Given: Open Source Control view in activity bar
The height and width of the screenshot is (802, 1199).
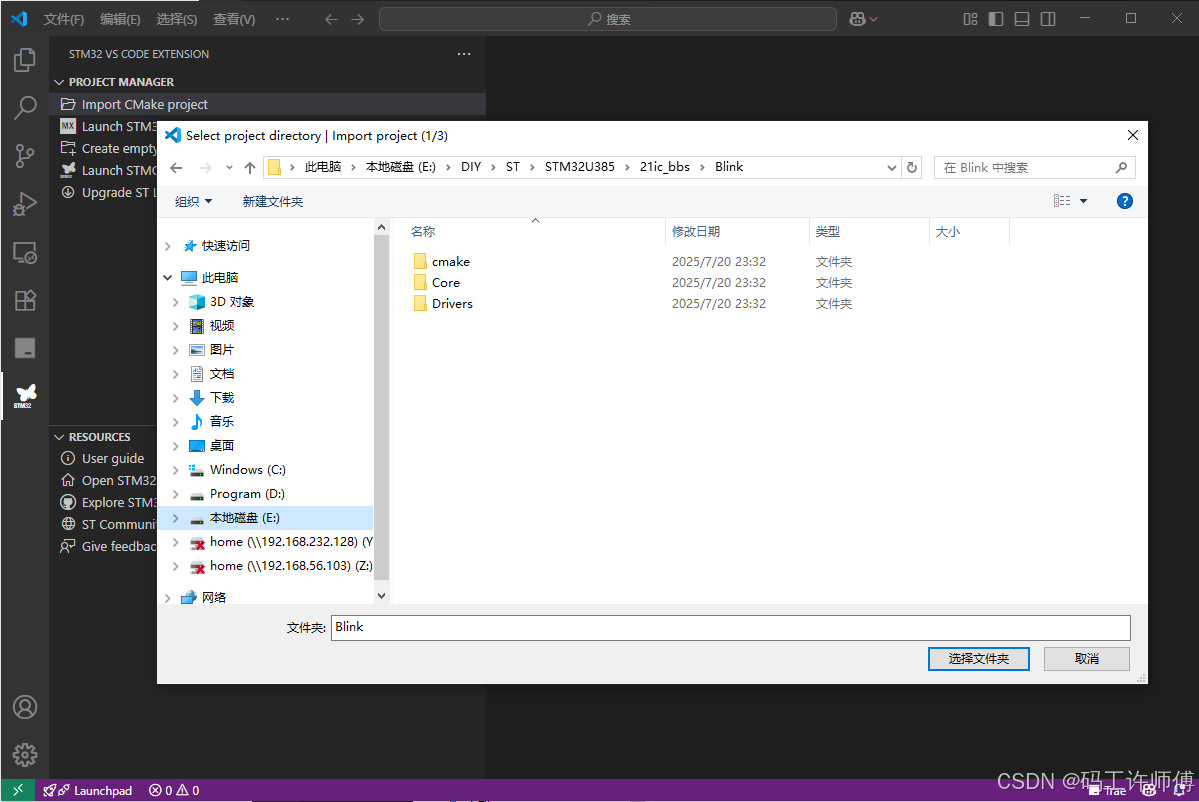Looking at the screenshot, I should click(24, 156).
